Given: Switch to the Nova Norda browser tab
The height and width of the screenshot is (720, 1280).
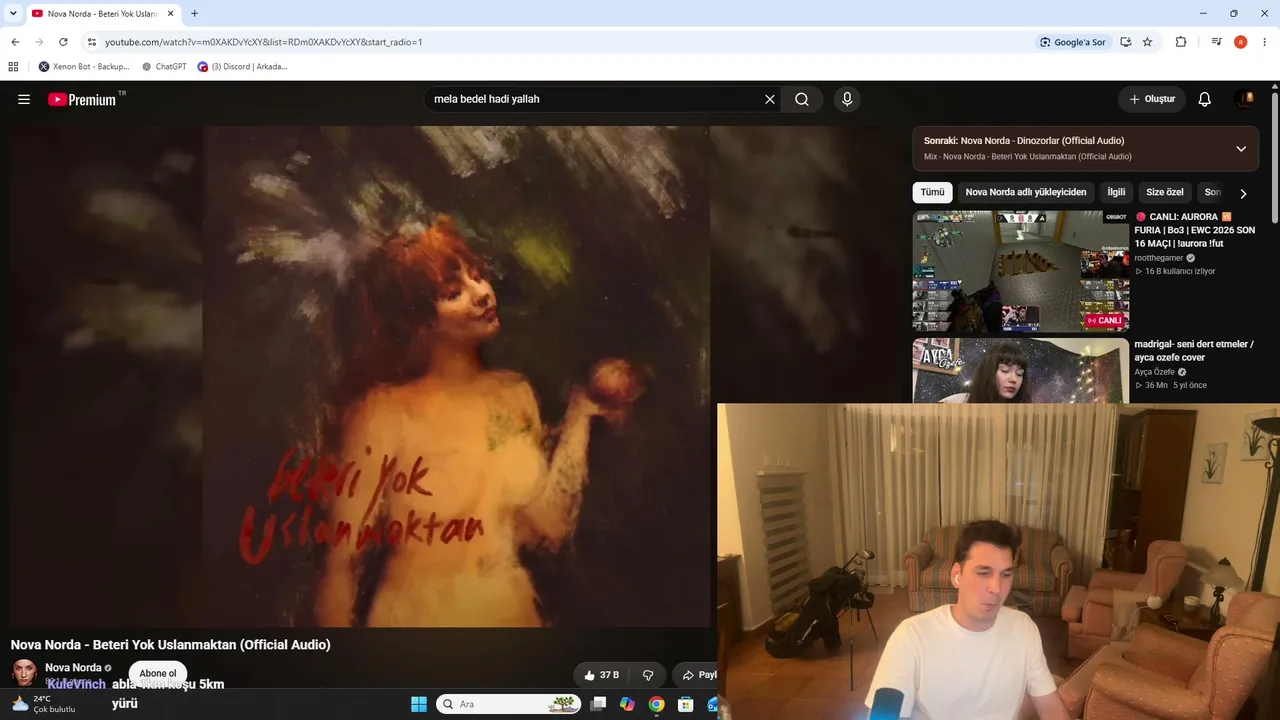Looking at the screenshot, I should pos(102,14).
